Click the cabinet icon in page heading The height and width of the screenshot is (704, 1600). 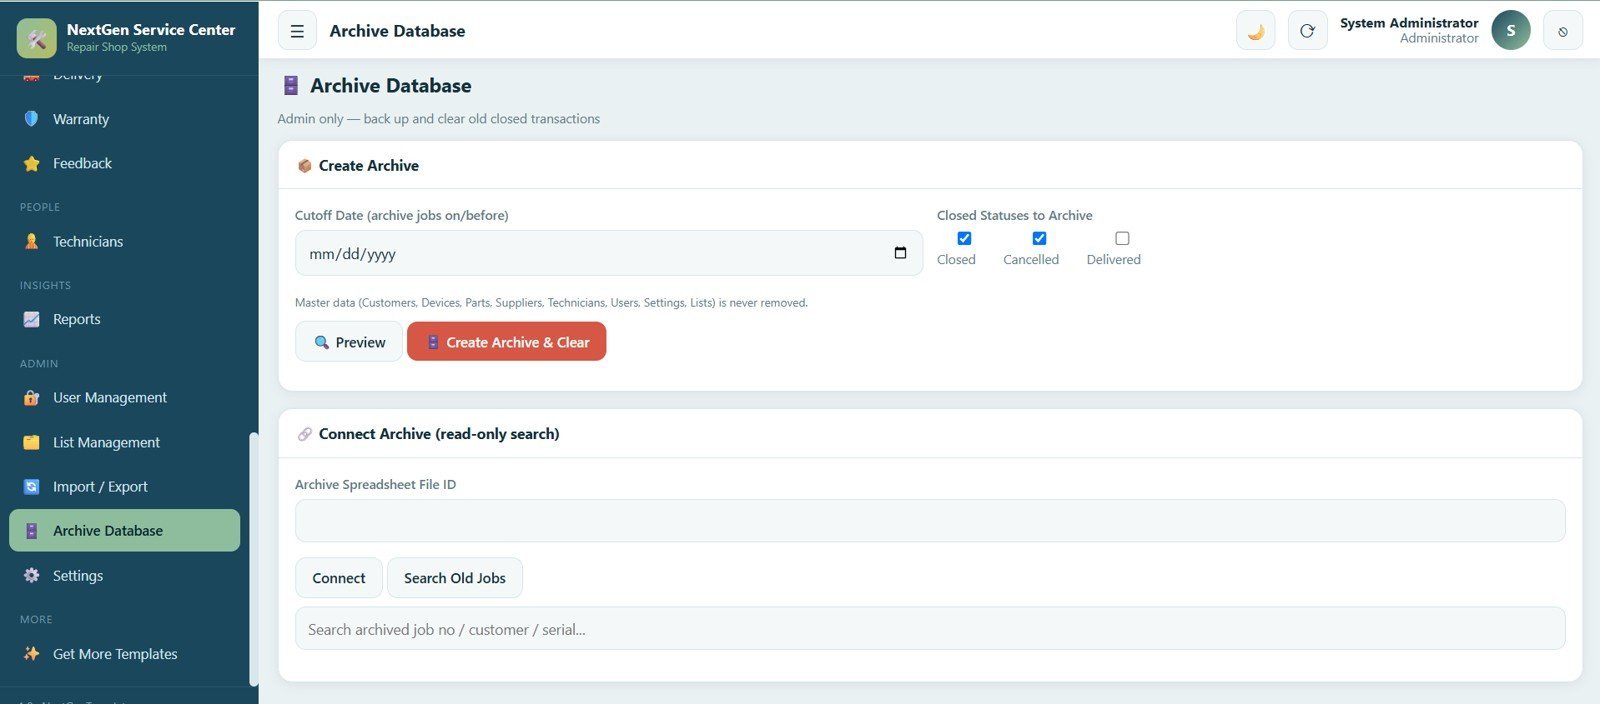coord(291,86)
